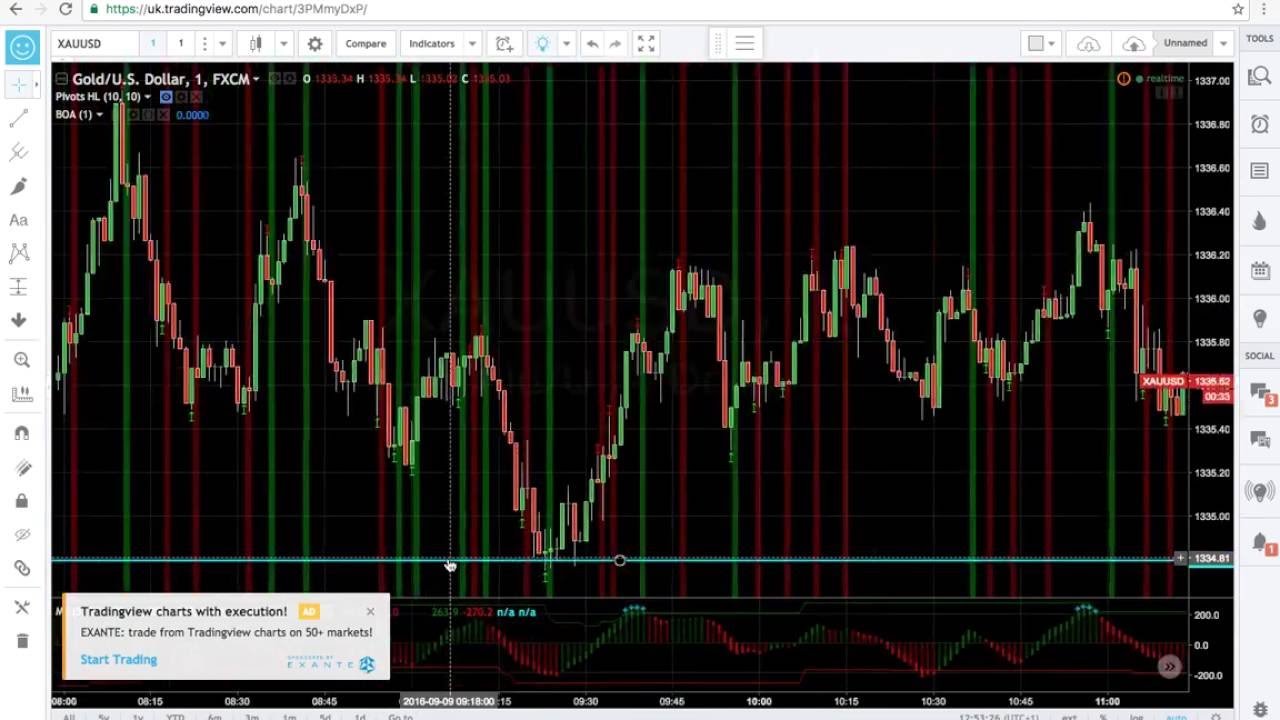This screenshot has width=1280, height=720.
Task: Click the Indicators button
Action: click(x=432, y=44)
